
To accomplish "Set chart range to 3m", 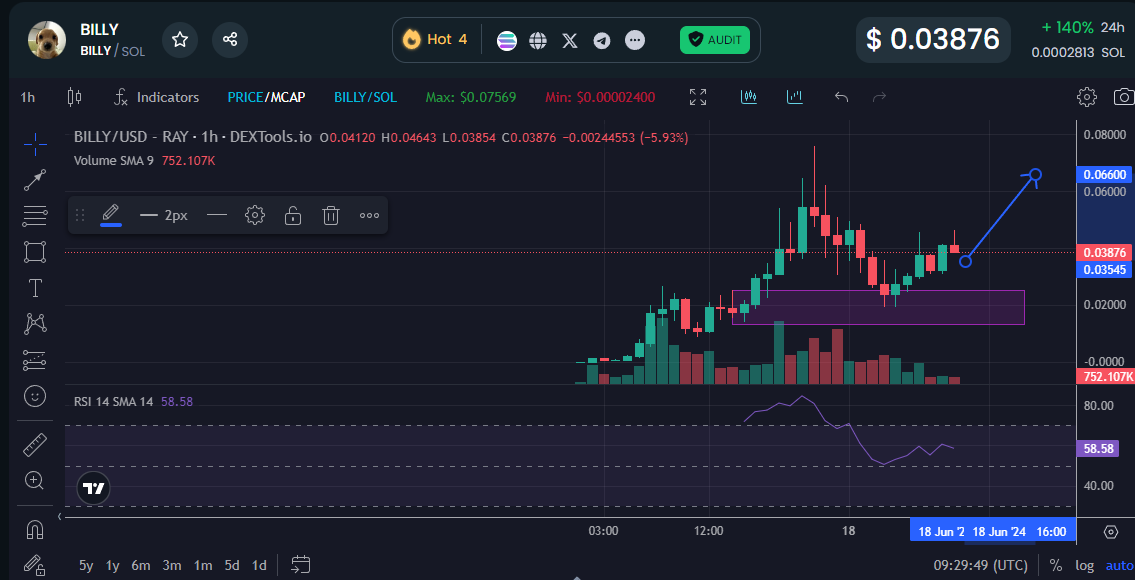I will click(x=172, y=566).
